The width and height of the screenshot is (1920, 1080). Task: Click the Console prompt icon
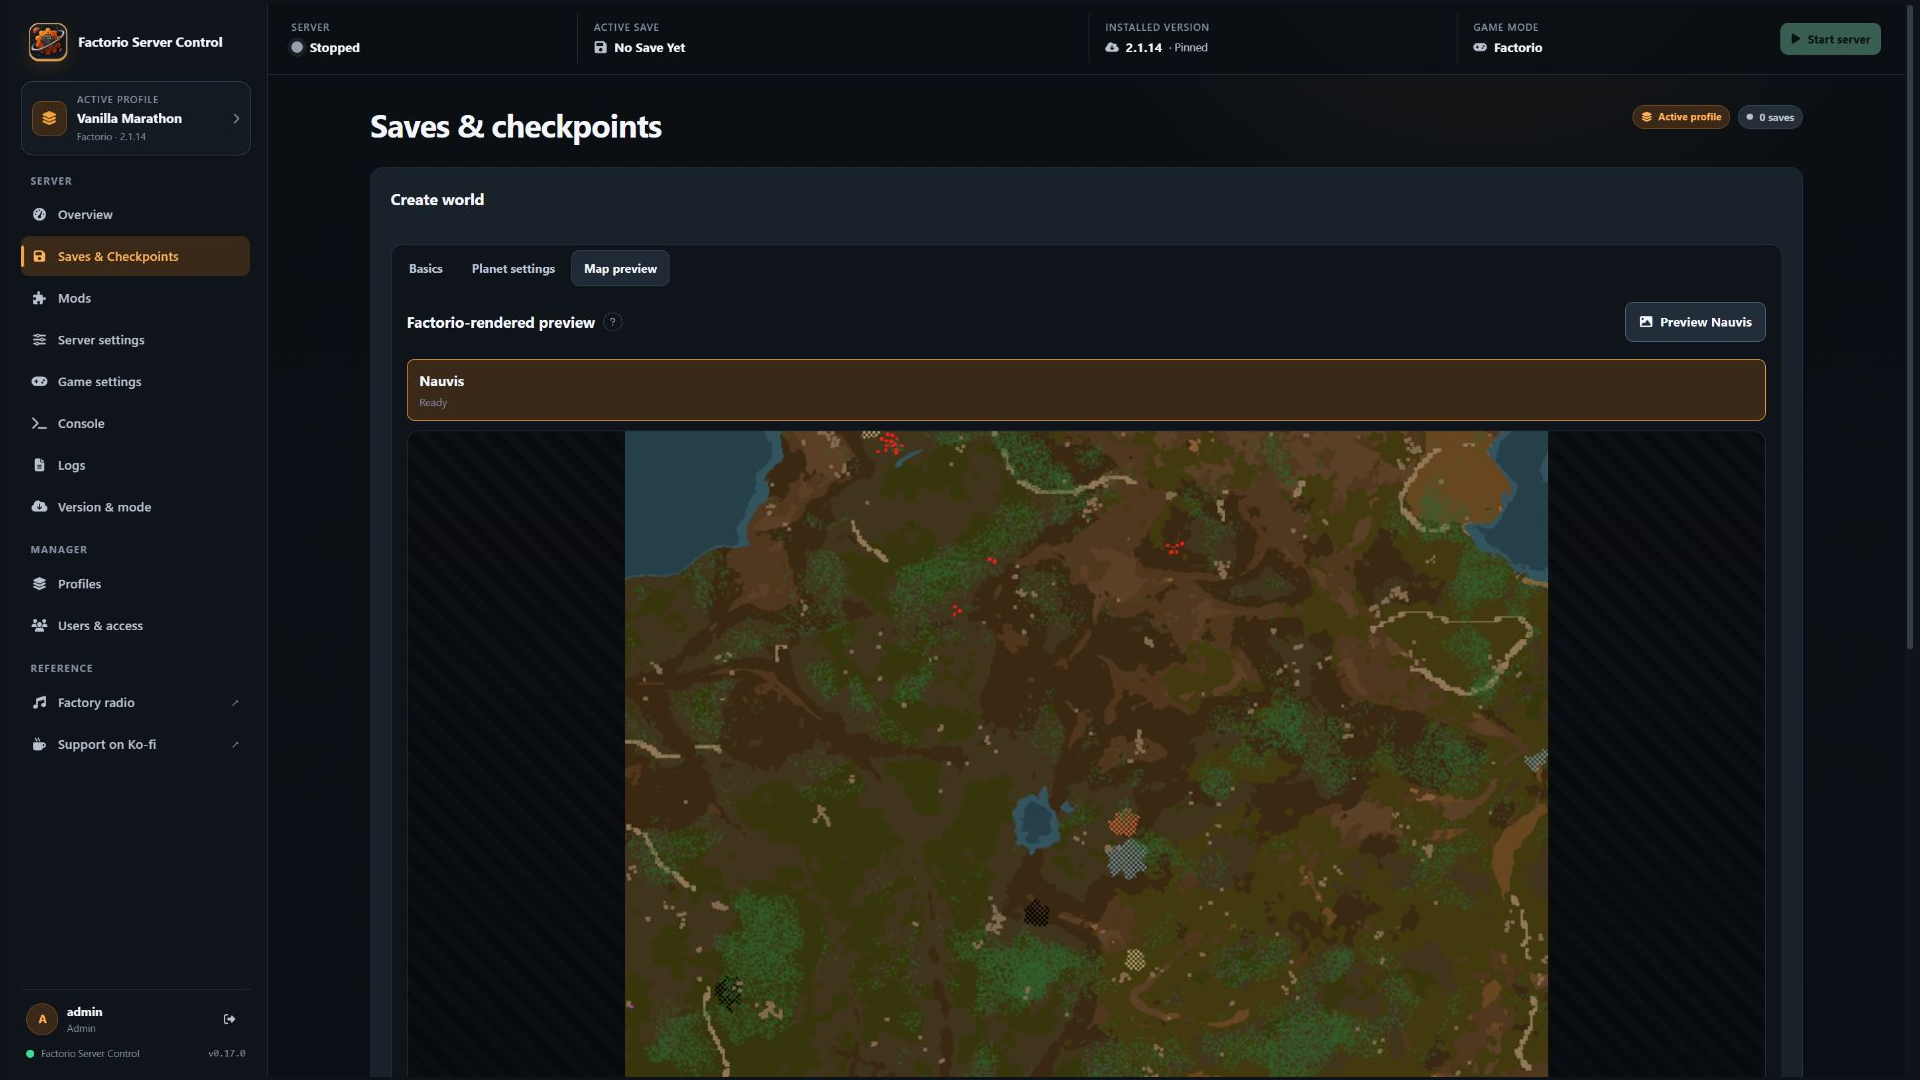pos(39,423)
